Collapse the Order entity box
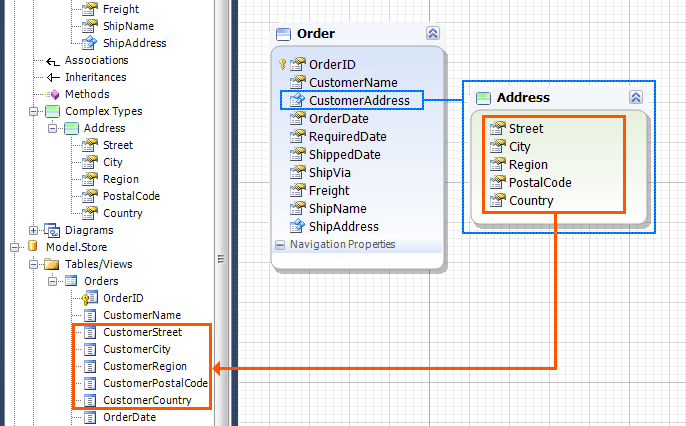686x426 pixels. click(433, 33)
